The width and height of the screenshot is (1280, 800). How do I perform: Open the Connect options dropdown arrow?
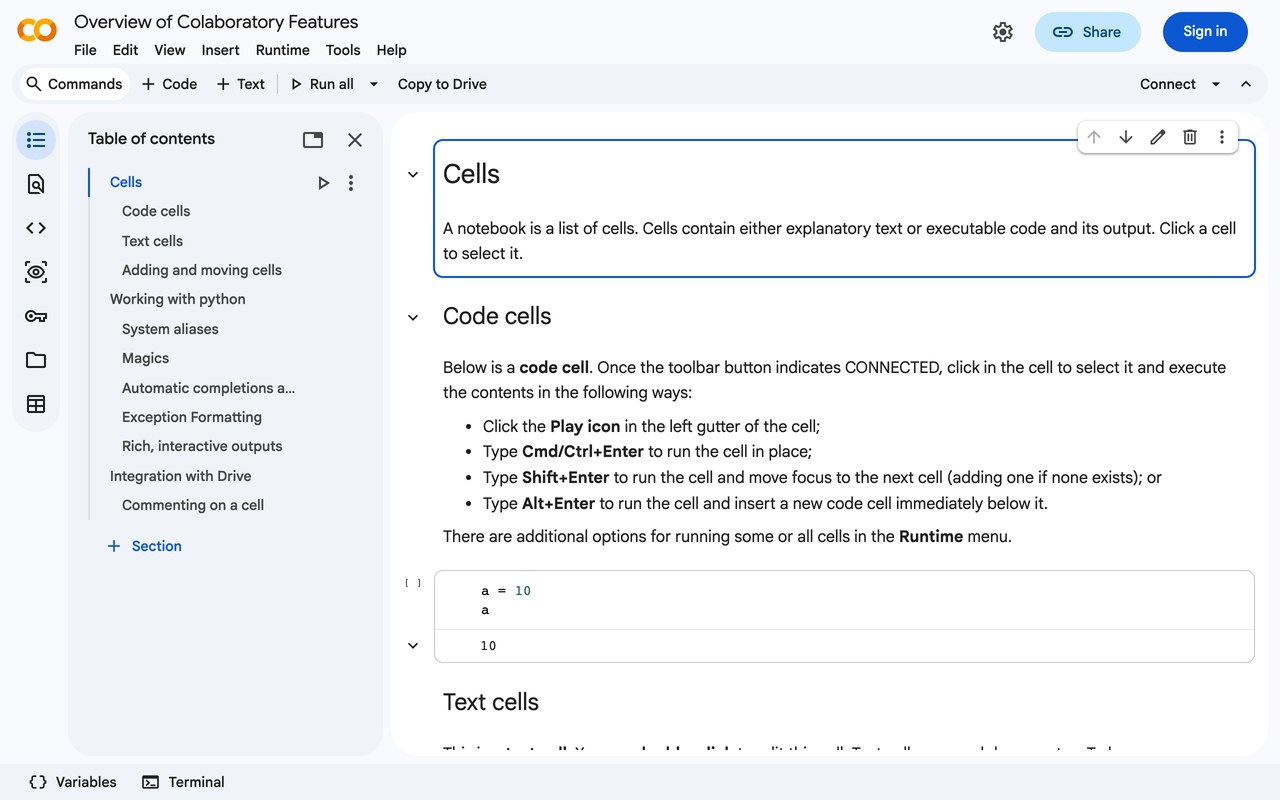tap(1216, 84)
